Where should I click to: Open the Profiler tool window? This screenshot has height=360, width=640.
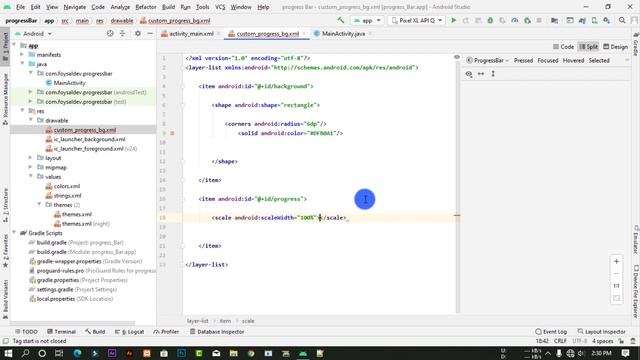tap(166, 332)
